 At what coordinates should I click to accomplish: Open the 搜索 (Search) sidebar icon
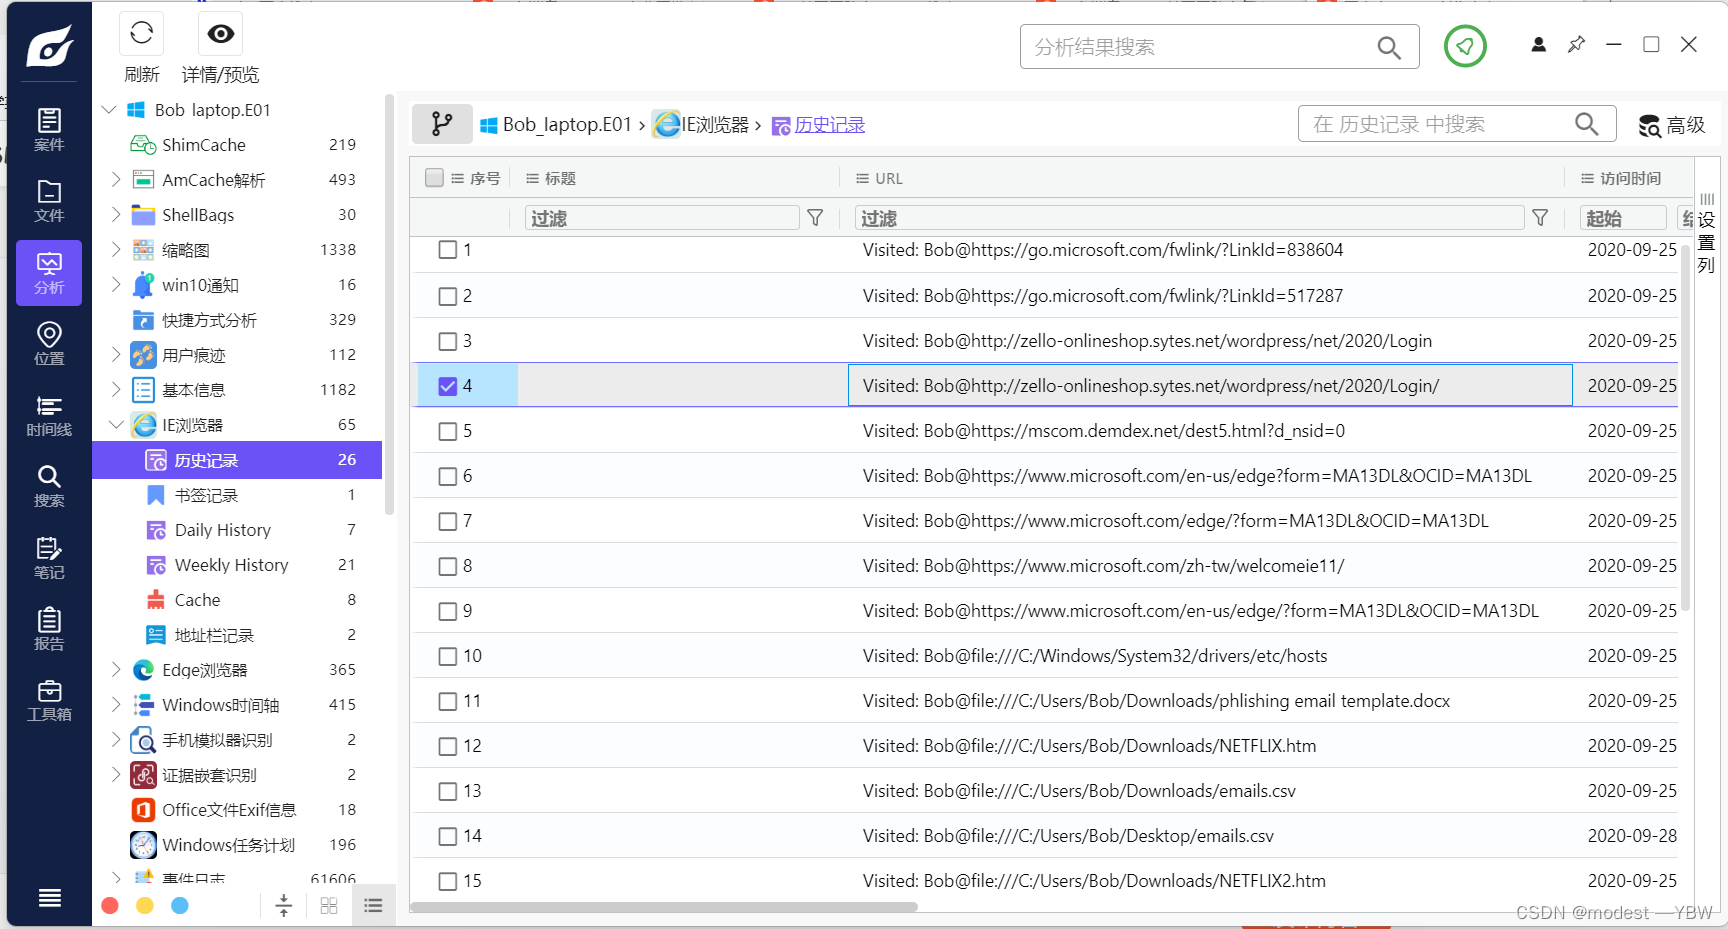tap(49, 486)
